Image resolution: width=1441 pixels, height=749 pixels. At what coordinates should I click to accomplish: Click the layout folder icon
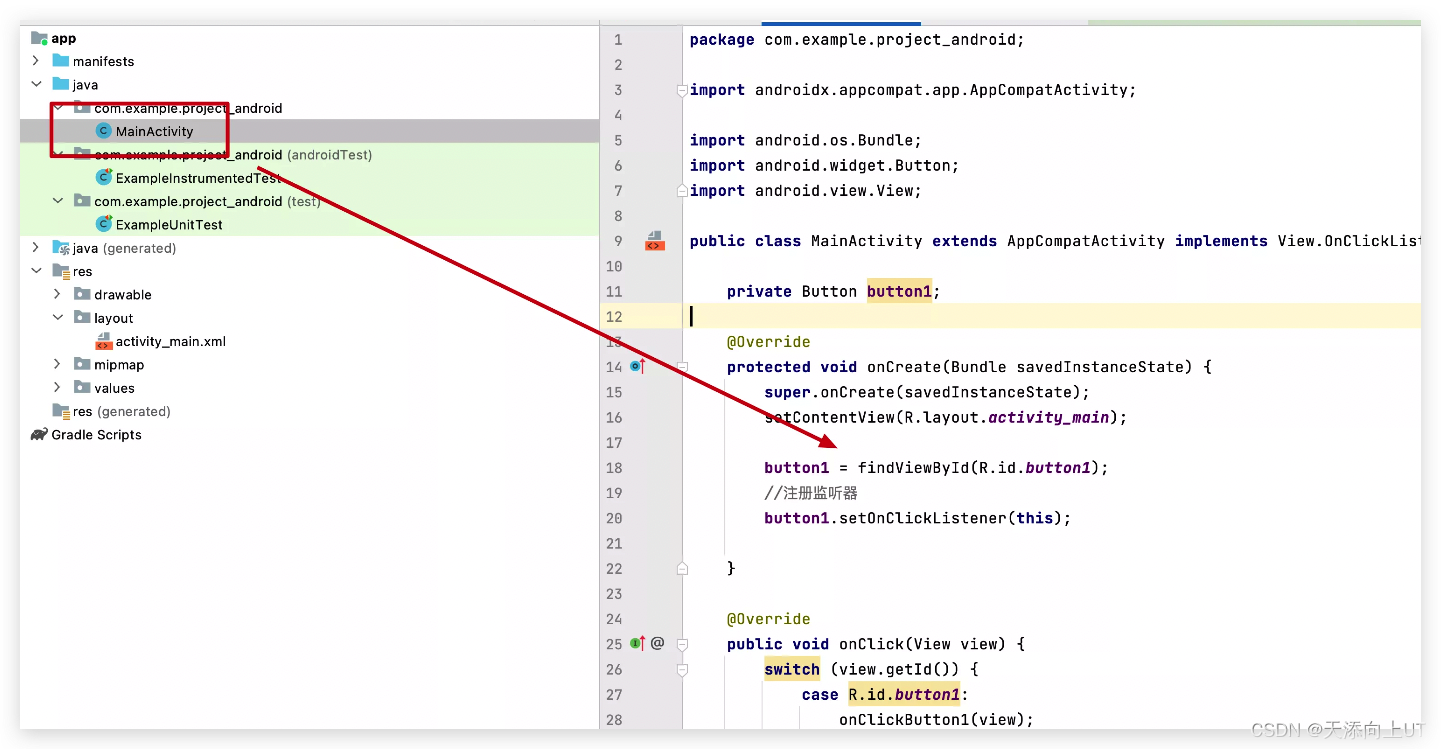click(82, 318)
